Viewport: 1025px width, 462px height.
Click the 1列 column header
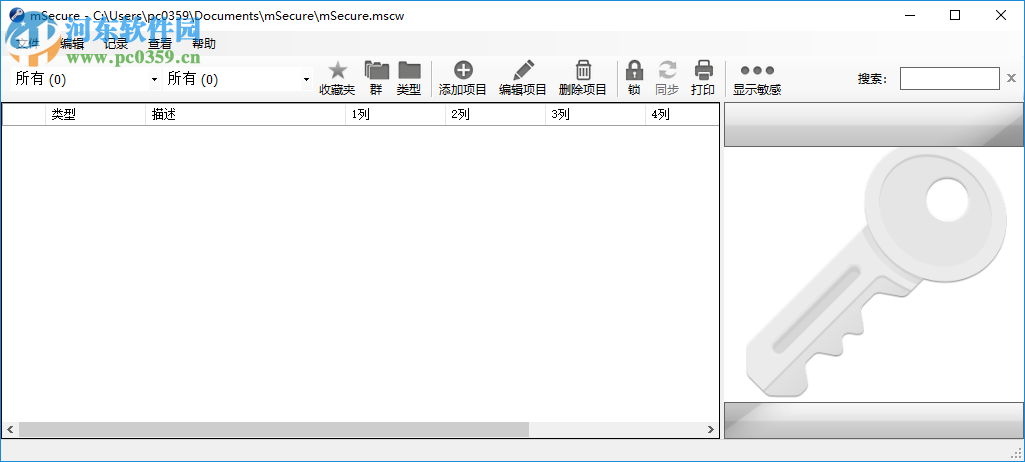click(x=395, y=115)
